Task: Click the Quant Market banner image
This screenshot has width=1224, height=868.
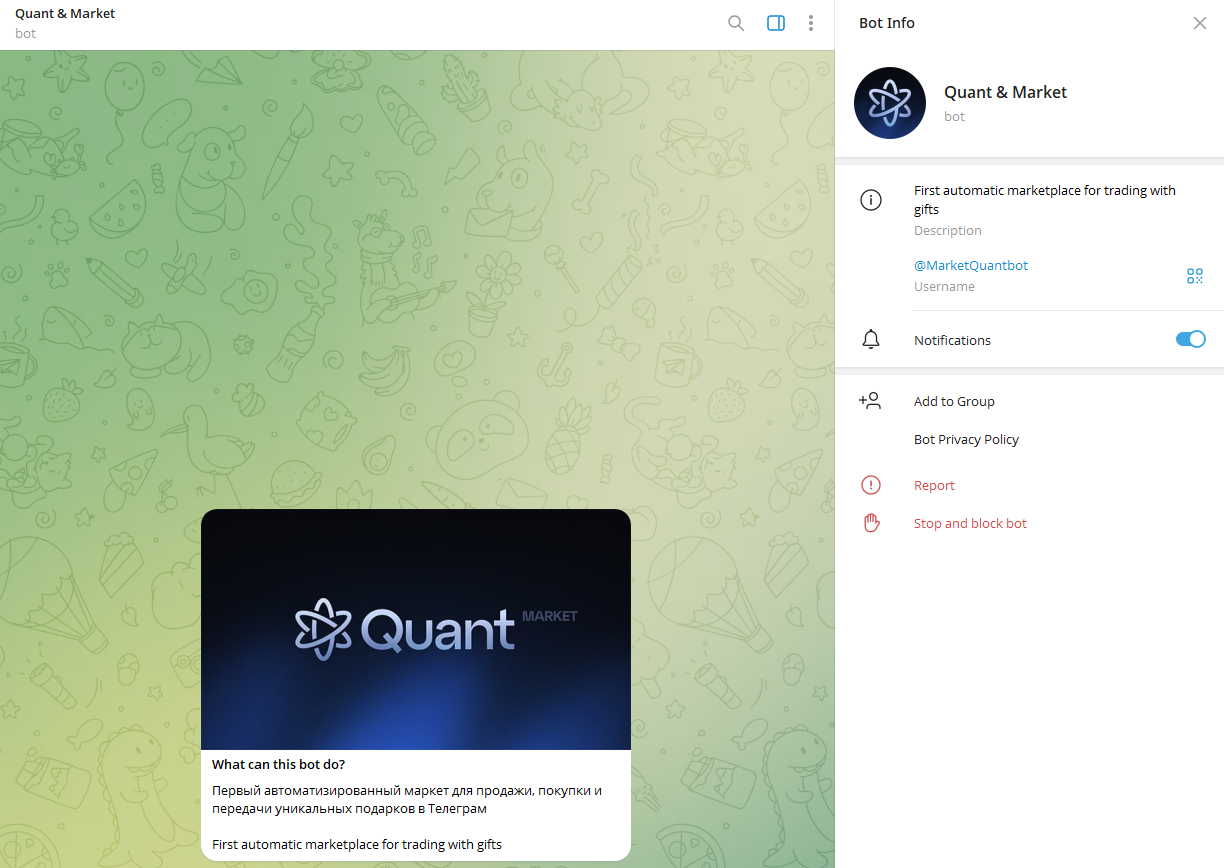Action: coord(416,629)
